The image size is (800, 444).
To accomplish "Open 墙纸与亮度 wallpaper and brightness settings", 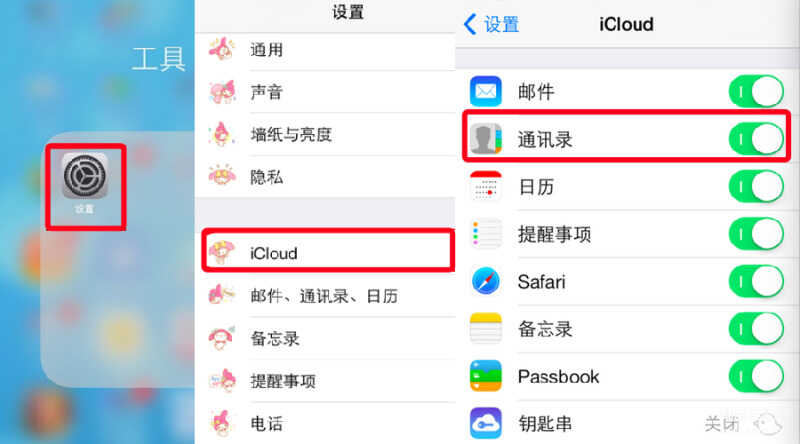I will tap(325, 135).
